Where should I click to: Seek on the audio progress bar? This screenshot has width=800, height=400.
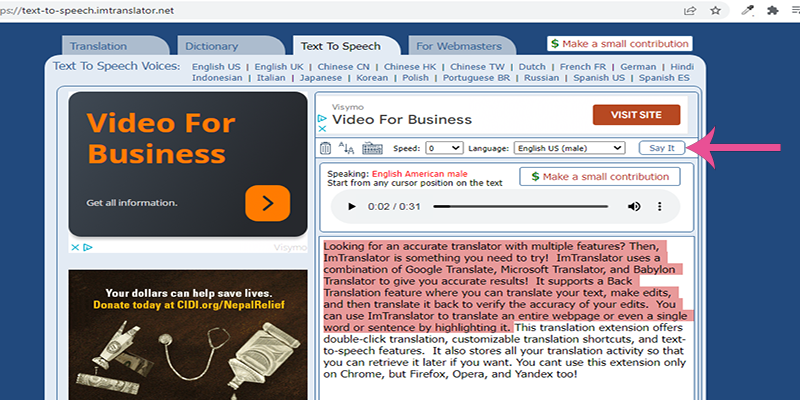pos(520,207)
